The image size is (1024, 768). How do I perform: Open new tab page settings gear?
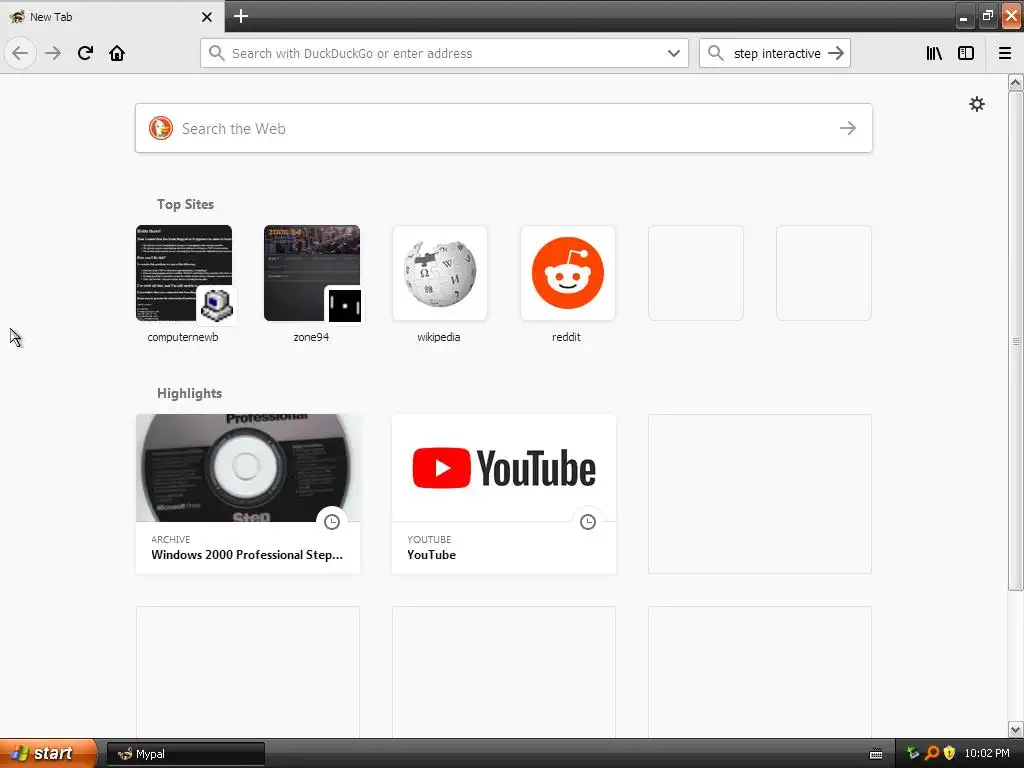[977, 104]
